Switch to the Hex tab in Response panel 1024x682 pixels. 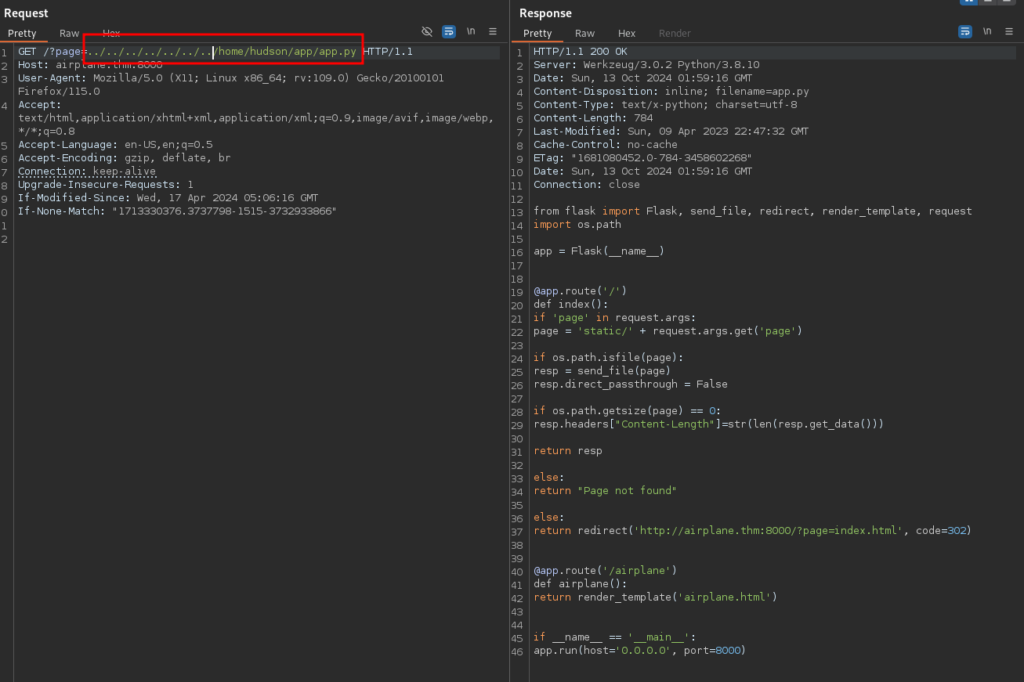pos(626,33)
